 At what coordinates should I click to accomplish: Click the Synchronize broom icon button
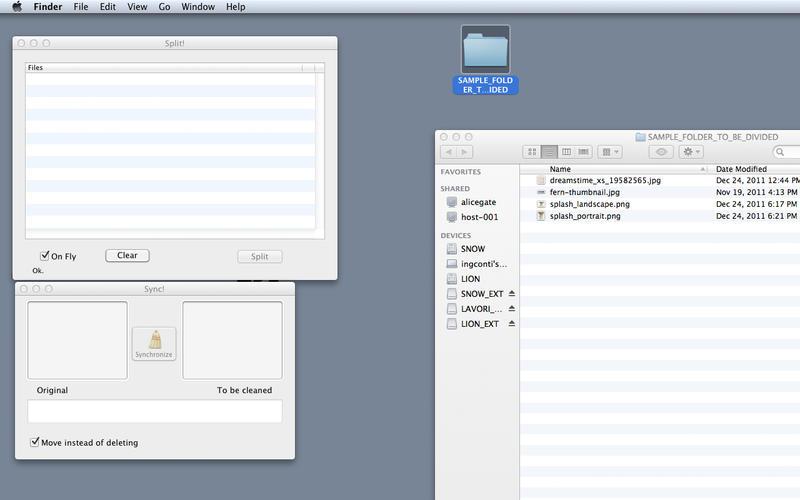coord(154,343)
